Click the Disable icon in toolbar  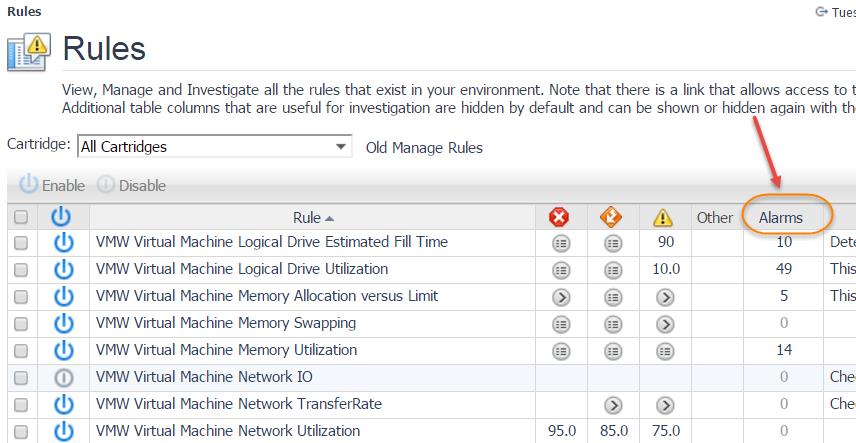coord(106,185)
